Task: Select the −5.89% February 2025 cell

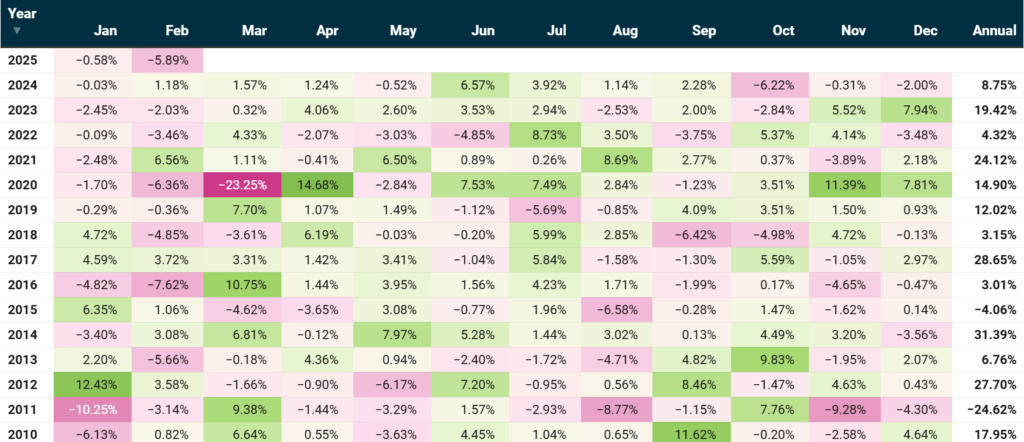Action: 168,59
